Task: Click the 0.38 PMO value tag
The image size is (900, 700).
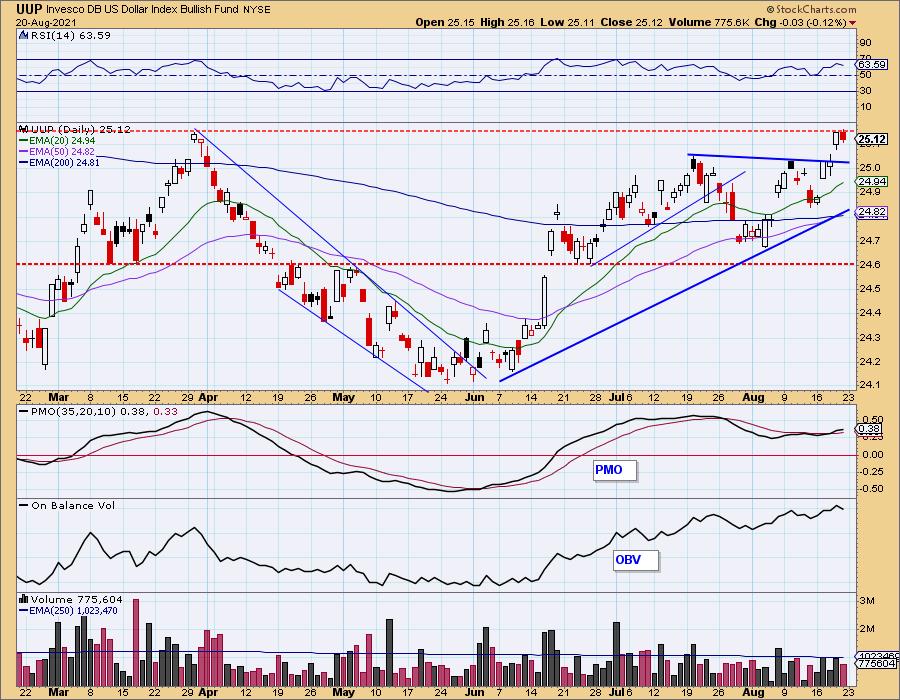Action: coord(870,429)
